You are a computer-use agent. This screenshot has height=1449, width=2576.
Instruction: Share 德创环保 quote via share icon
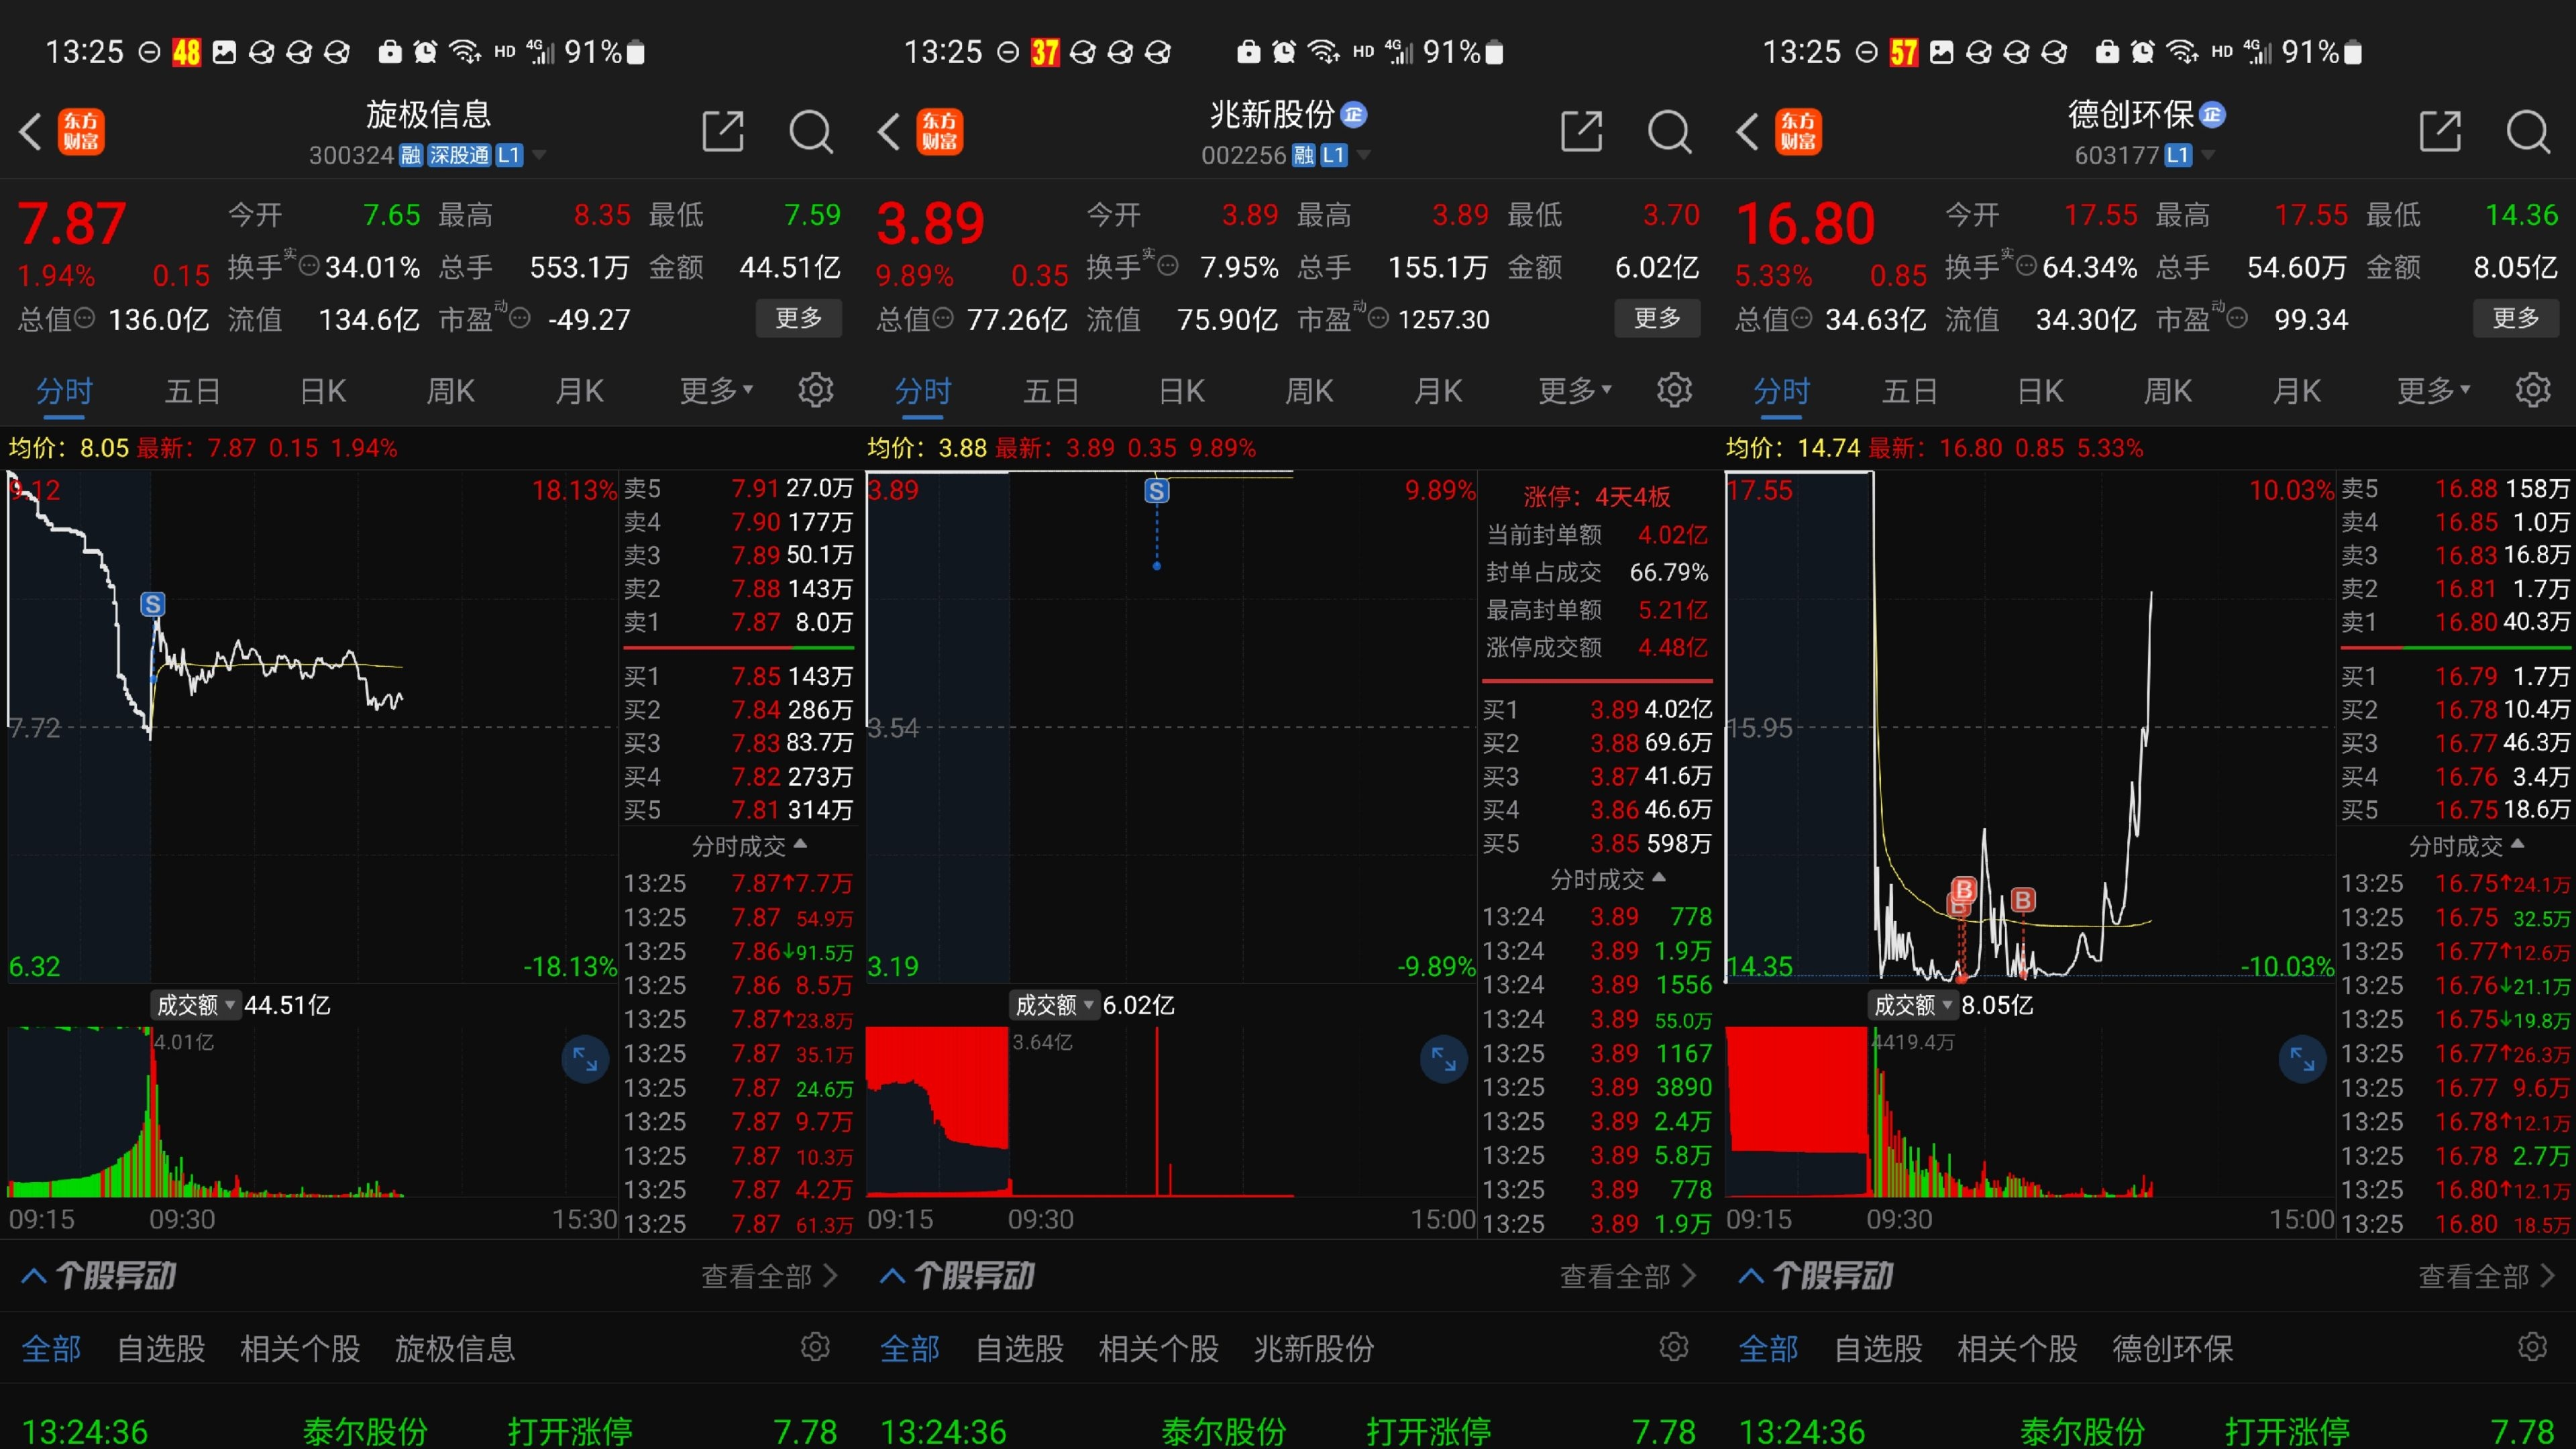click(x=2440, y=131)
